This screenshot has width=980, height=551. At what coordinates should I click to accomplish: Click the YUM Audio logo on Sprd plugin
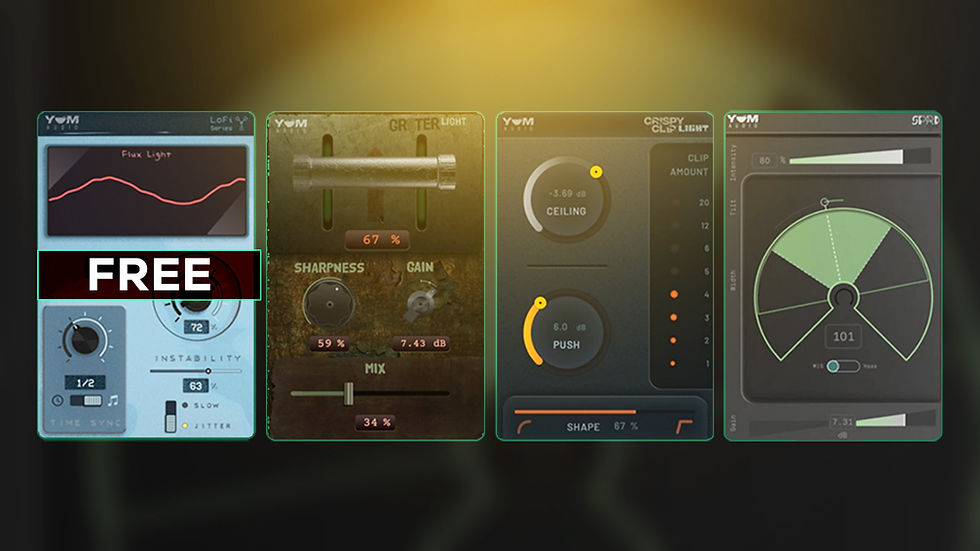[x=742, y=121]
